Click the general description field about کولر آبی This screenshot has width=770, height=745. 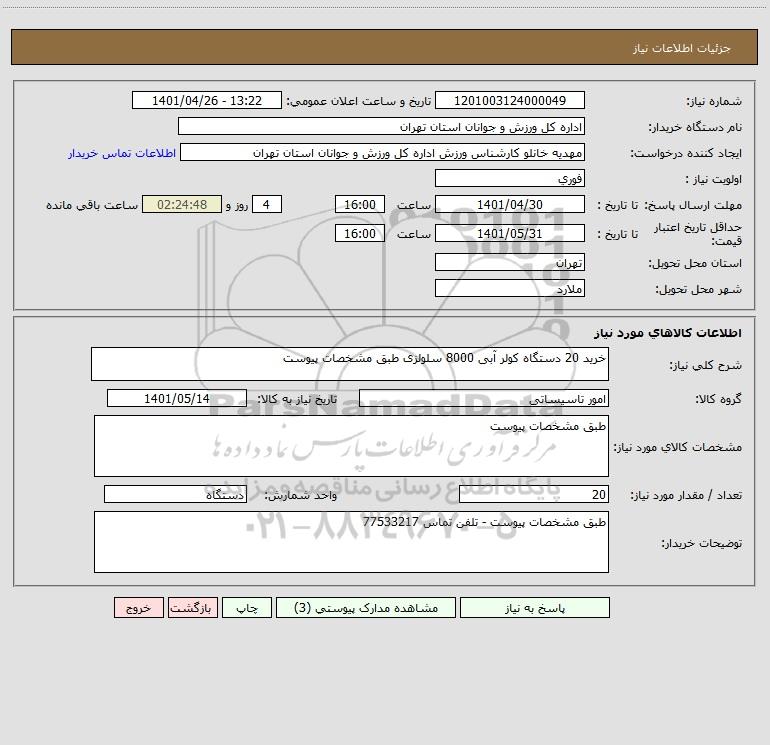click(x=350, y=364)
